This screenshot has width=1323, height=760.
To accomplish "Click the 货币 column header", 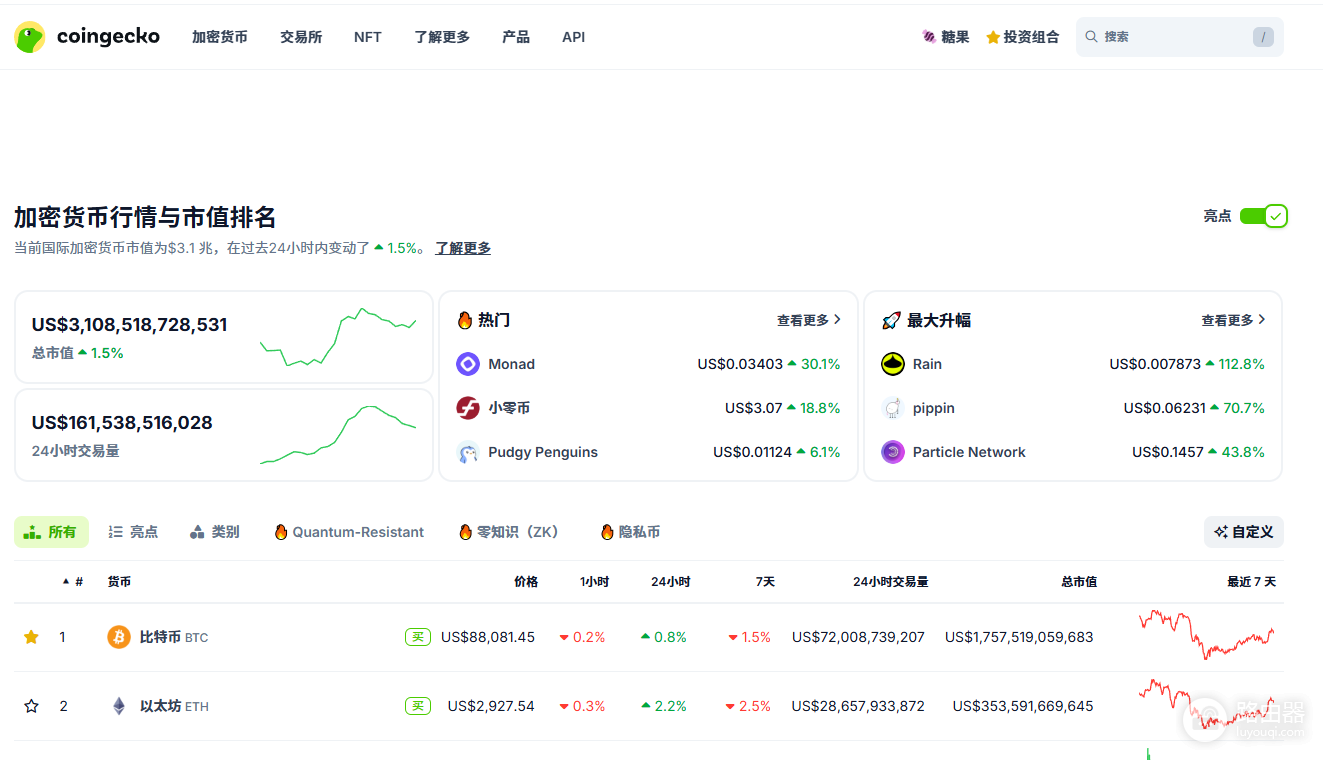I will coord(119,581).
